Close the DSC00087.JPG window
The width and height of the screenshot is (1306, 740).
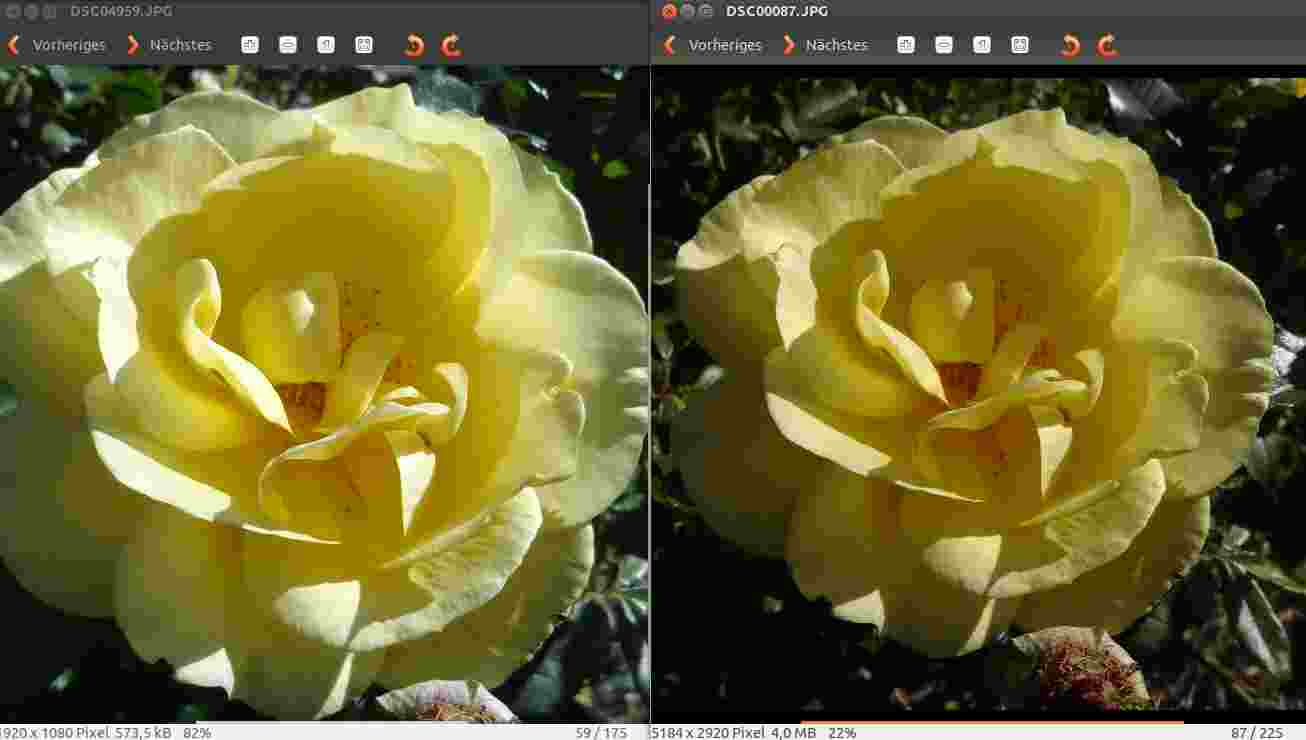point(669,11)
